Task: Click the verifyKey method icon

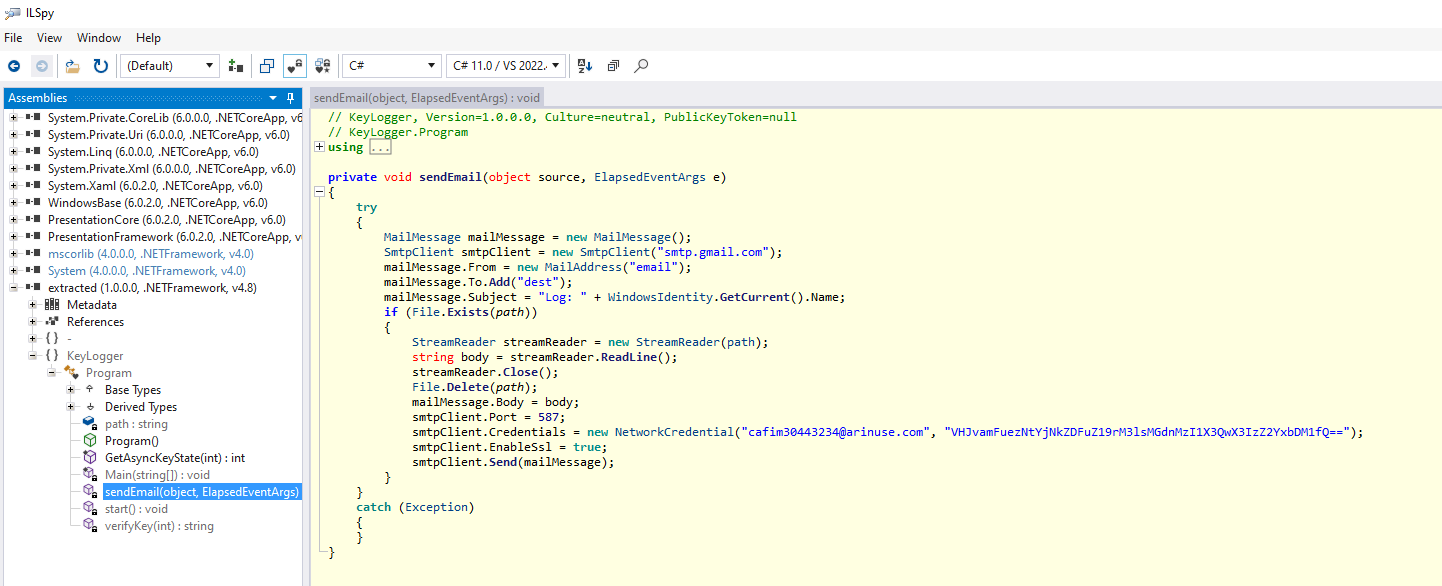Action: [x=90, y=526]
